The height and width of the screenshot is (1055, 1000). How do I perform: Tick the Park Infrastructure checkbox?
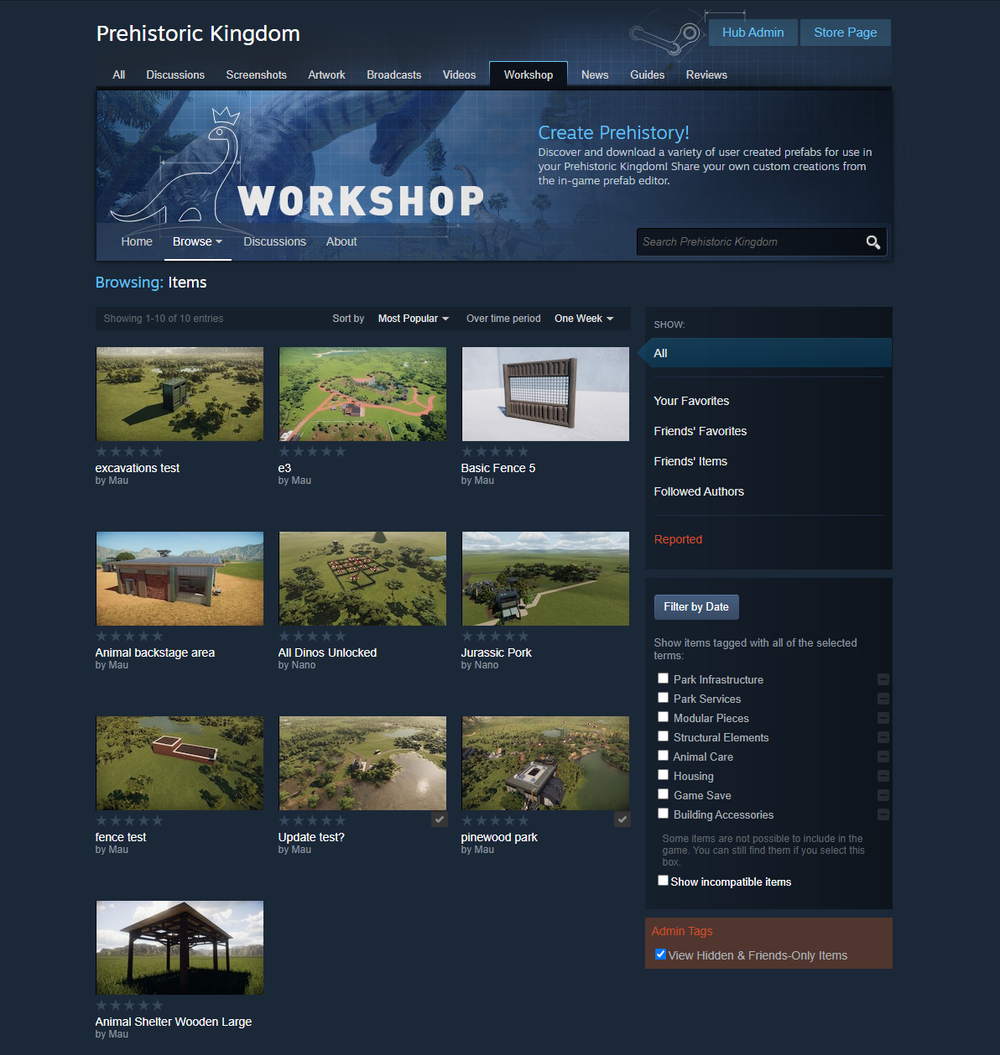(663, 678)
